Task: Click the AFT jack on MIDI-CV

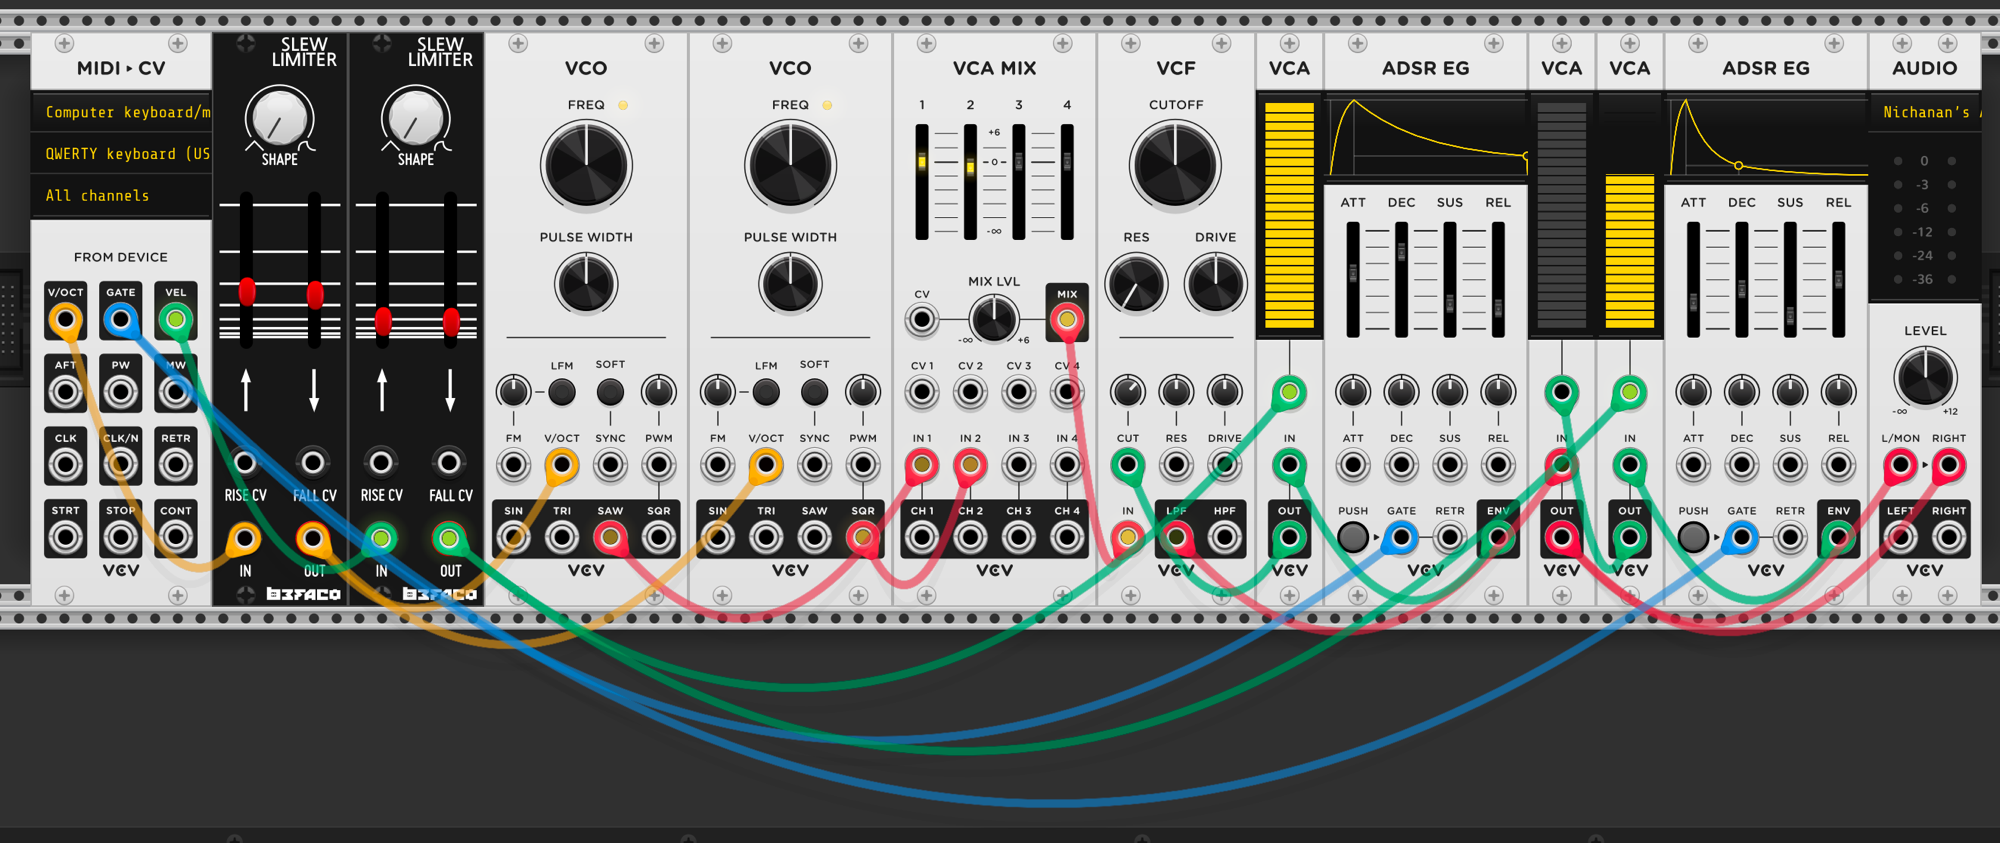Action: (65, 392)
